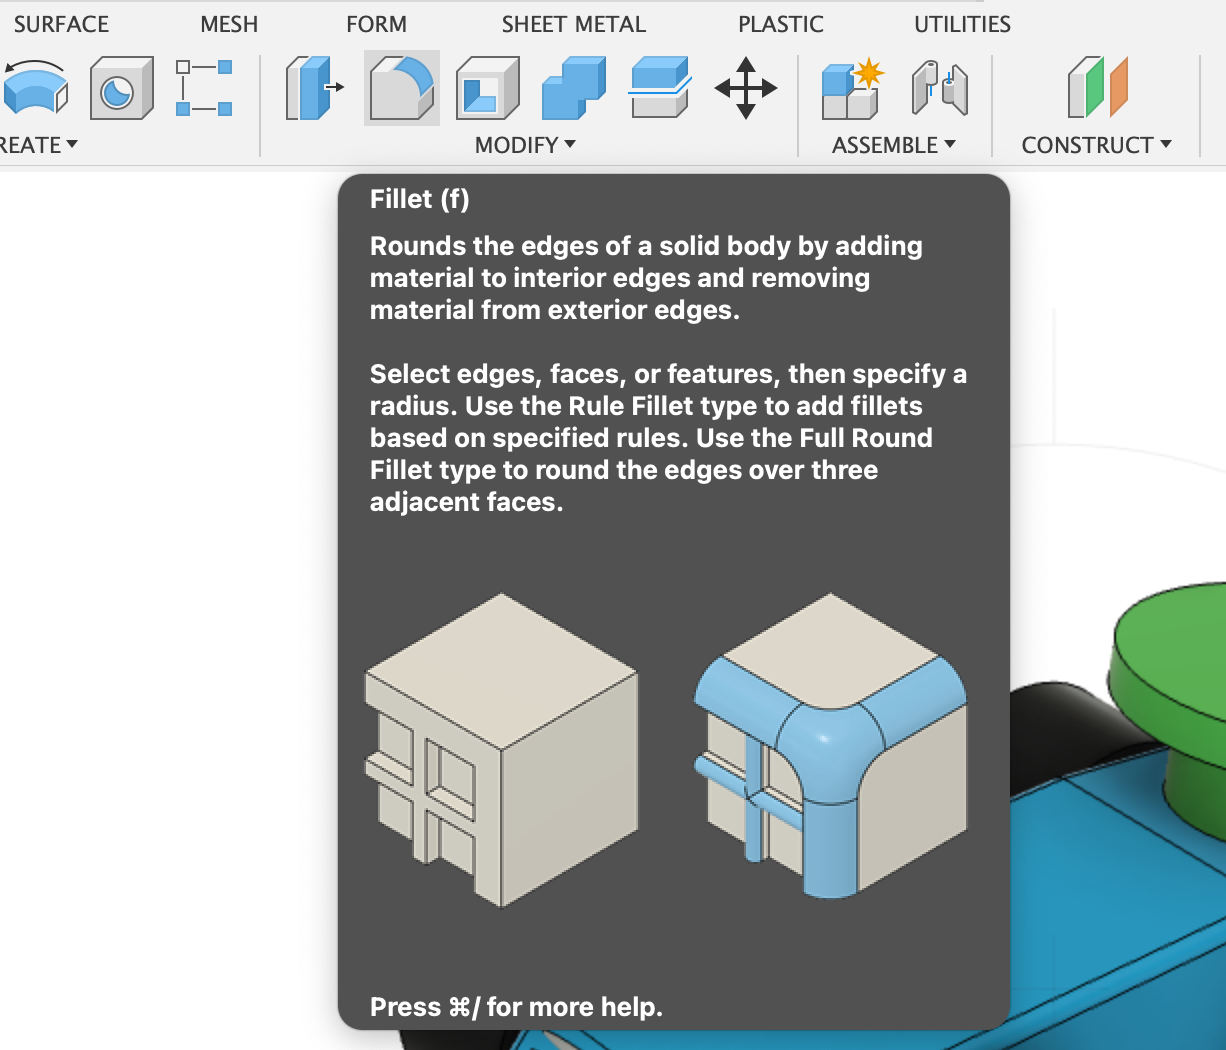Open the Joint tool in Assemble
Screen dimensions: 1226x1050
pos(941,88)
